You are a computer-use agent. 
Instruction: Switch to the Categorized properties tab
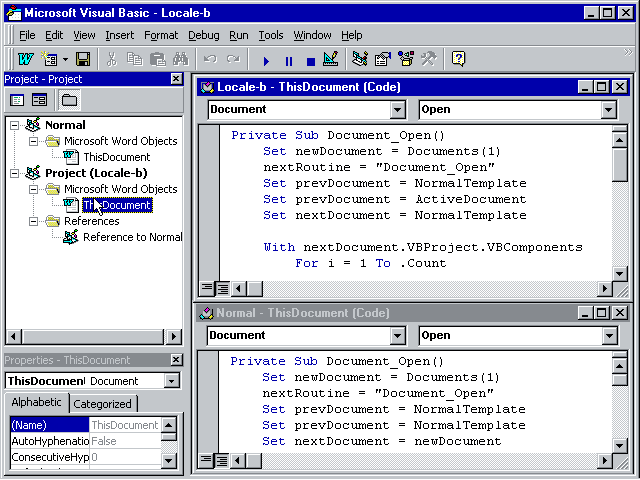102,404
